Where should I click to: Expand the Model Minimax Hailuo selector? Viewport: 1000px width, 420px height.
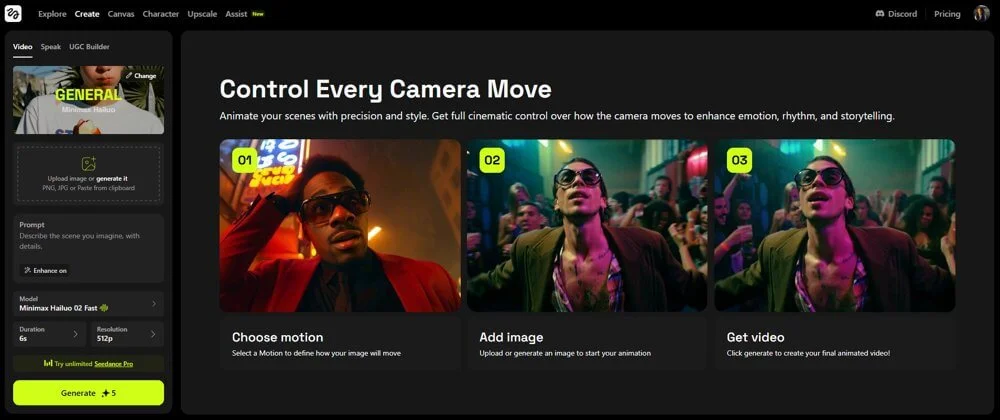88,303
